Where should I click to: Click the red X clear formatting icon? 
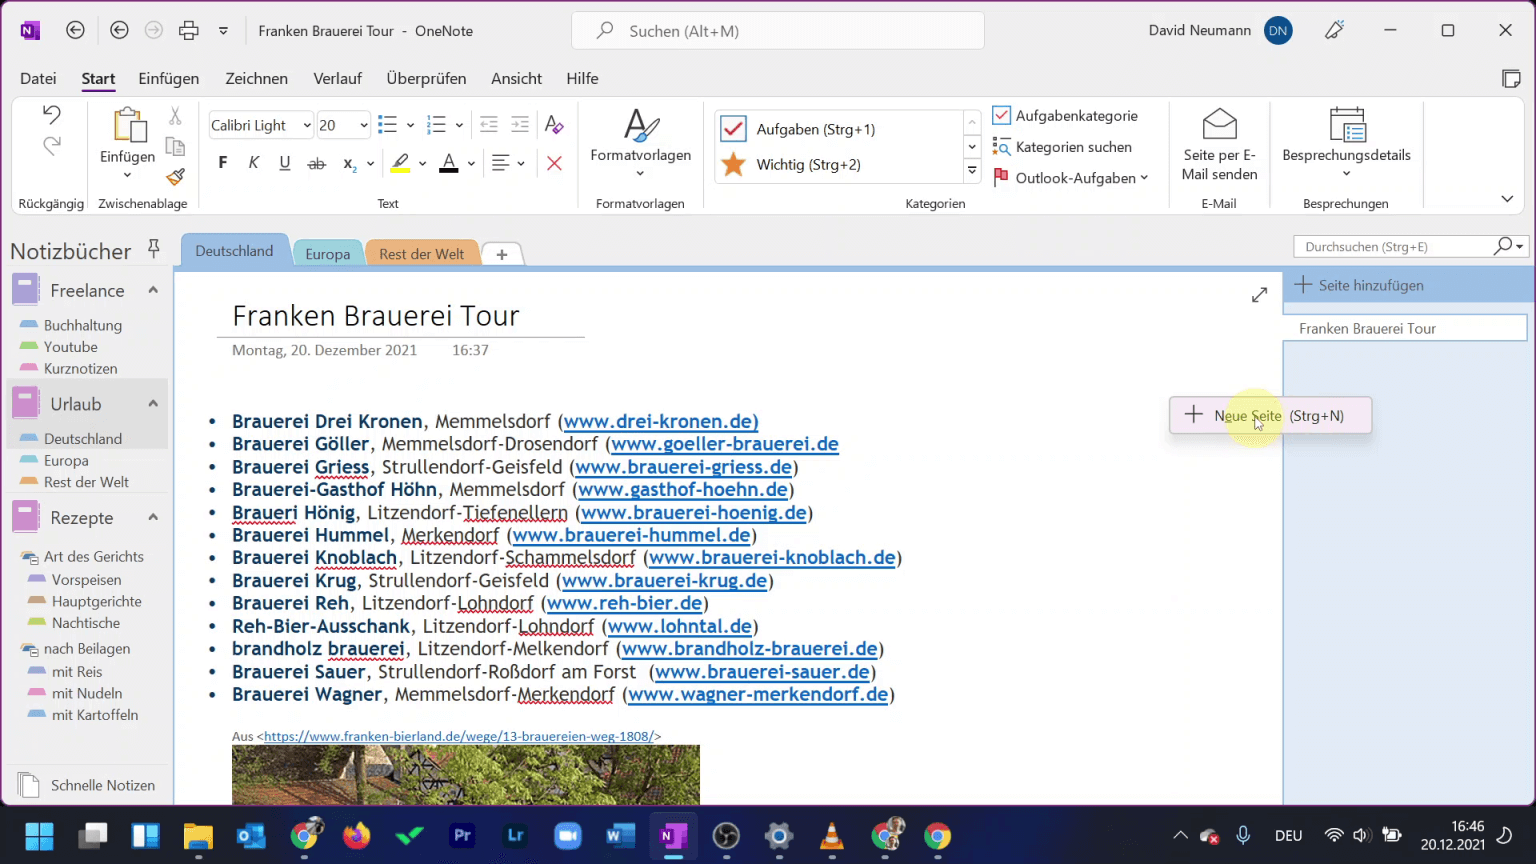tap(554, 163)
